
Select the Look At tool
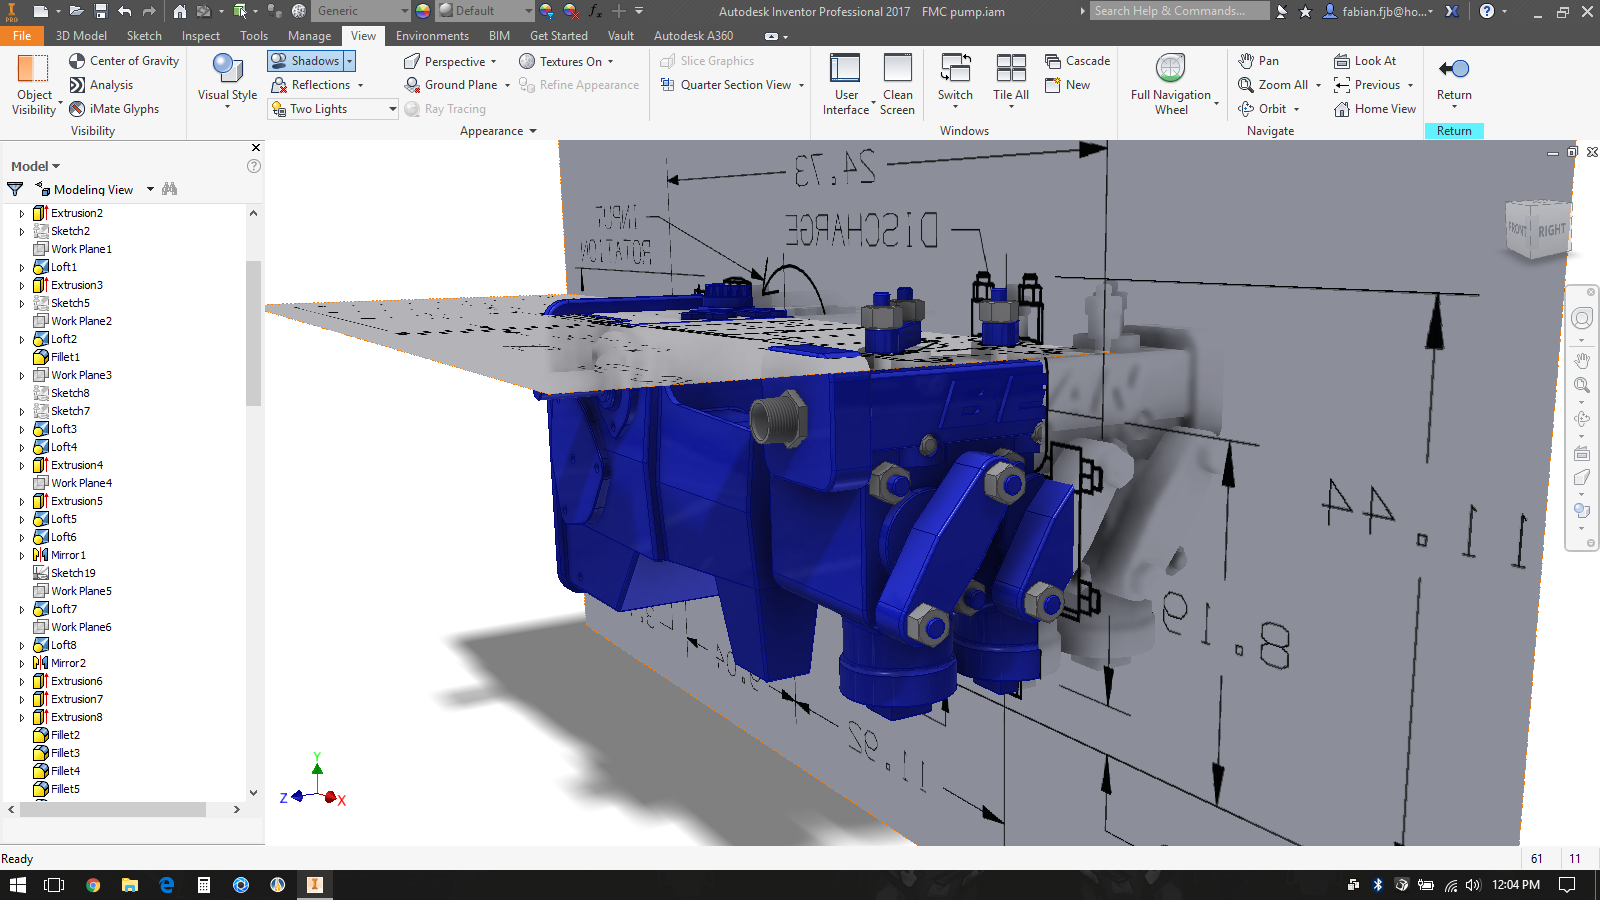1365,61
